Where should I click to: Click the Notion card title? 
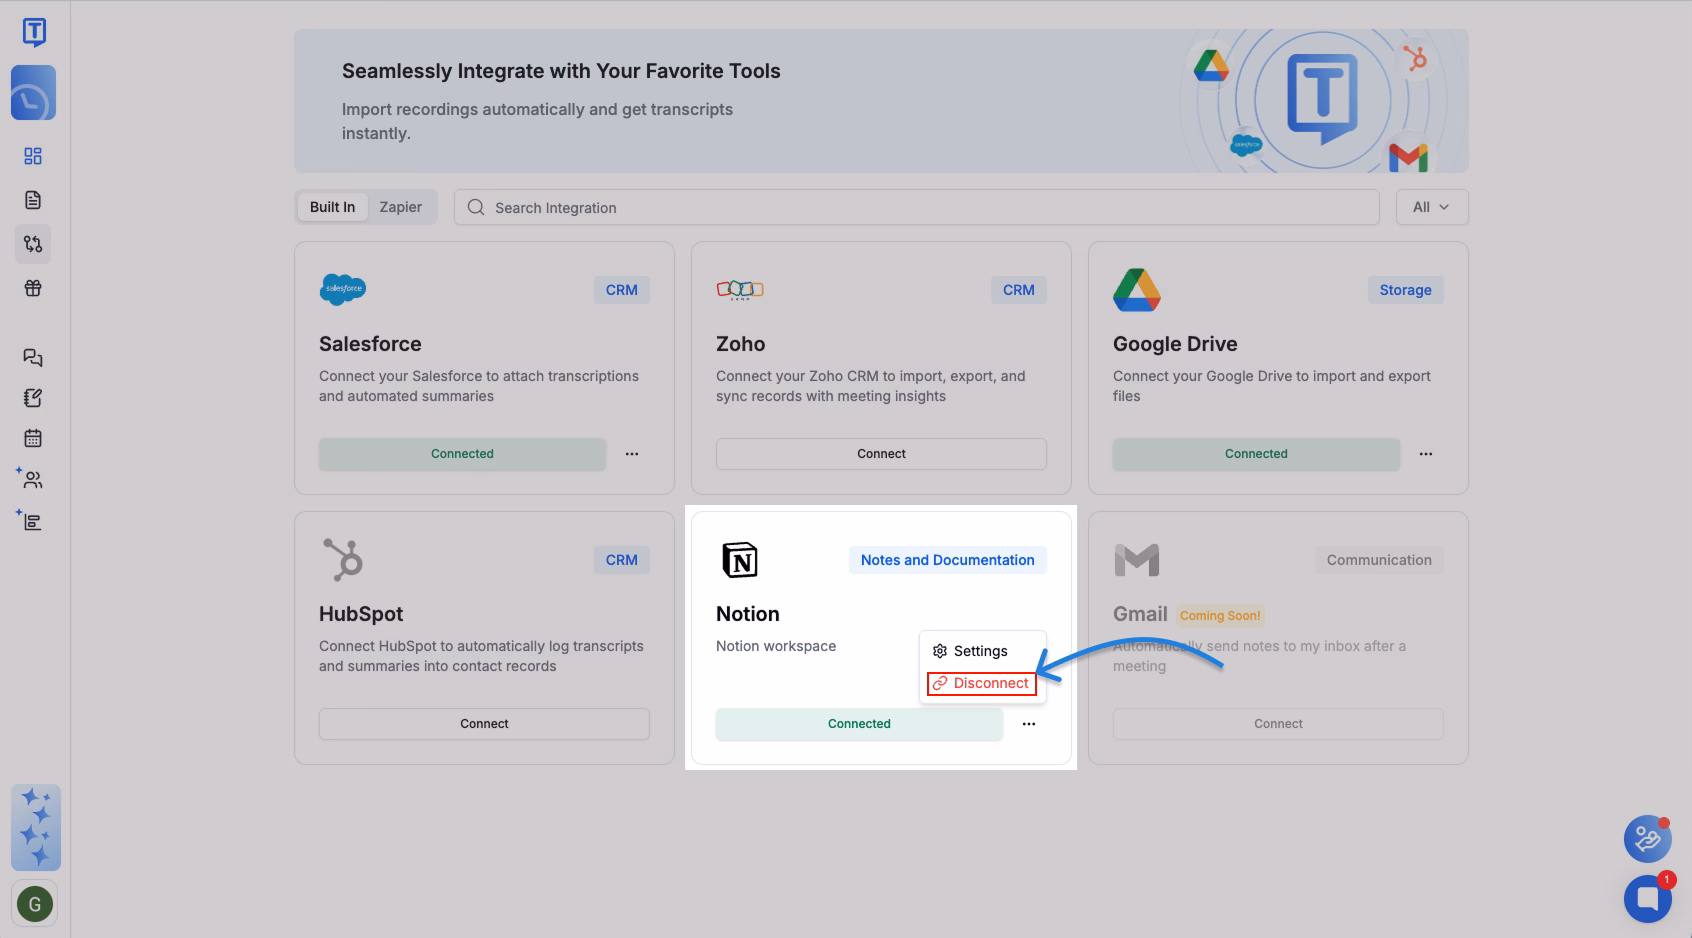tap(748, 614)
